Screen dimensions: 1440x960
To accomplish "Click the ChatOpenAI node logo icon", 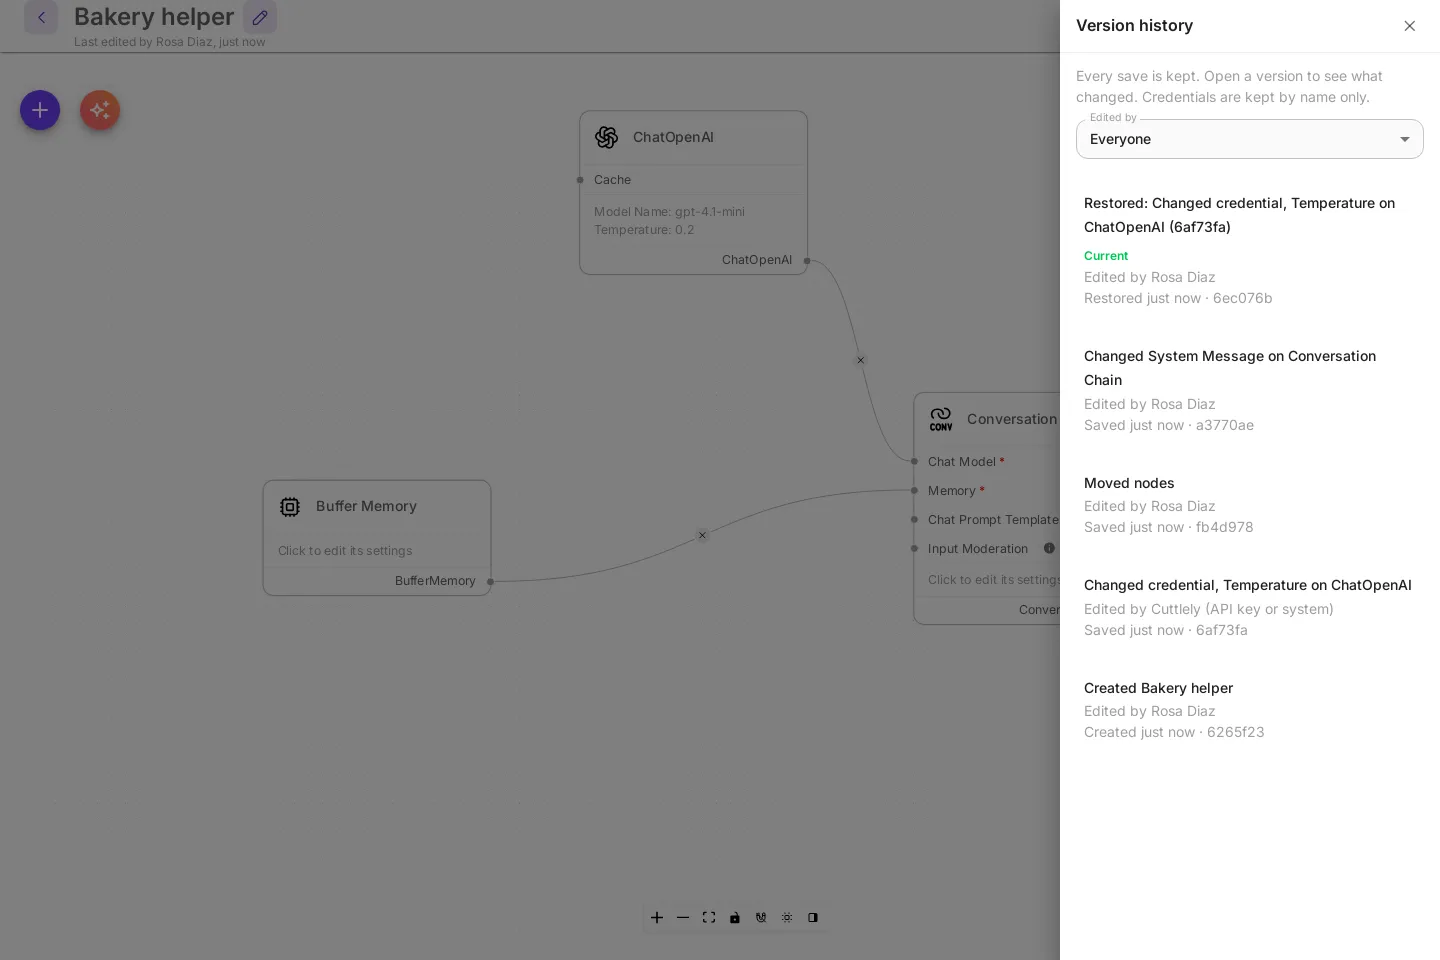I will coord(606,137).
